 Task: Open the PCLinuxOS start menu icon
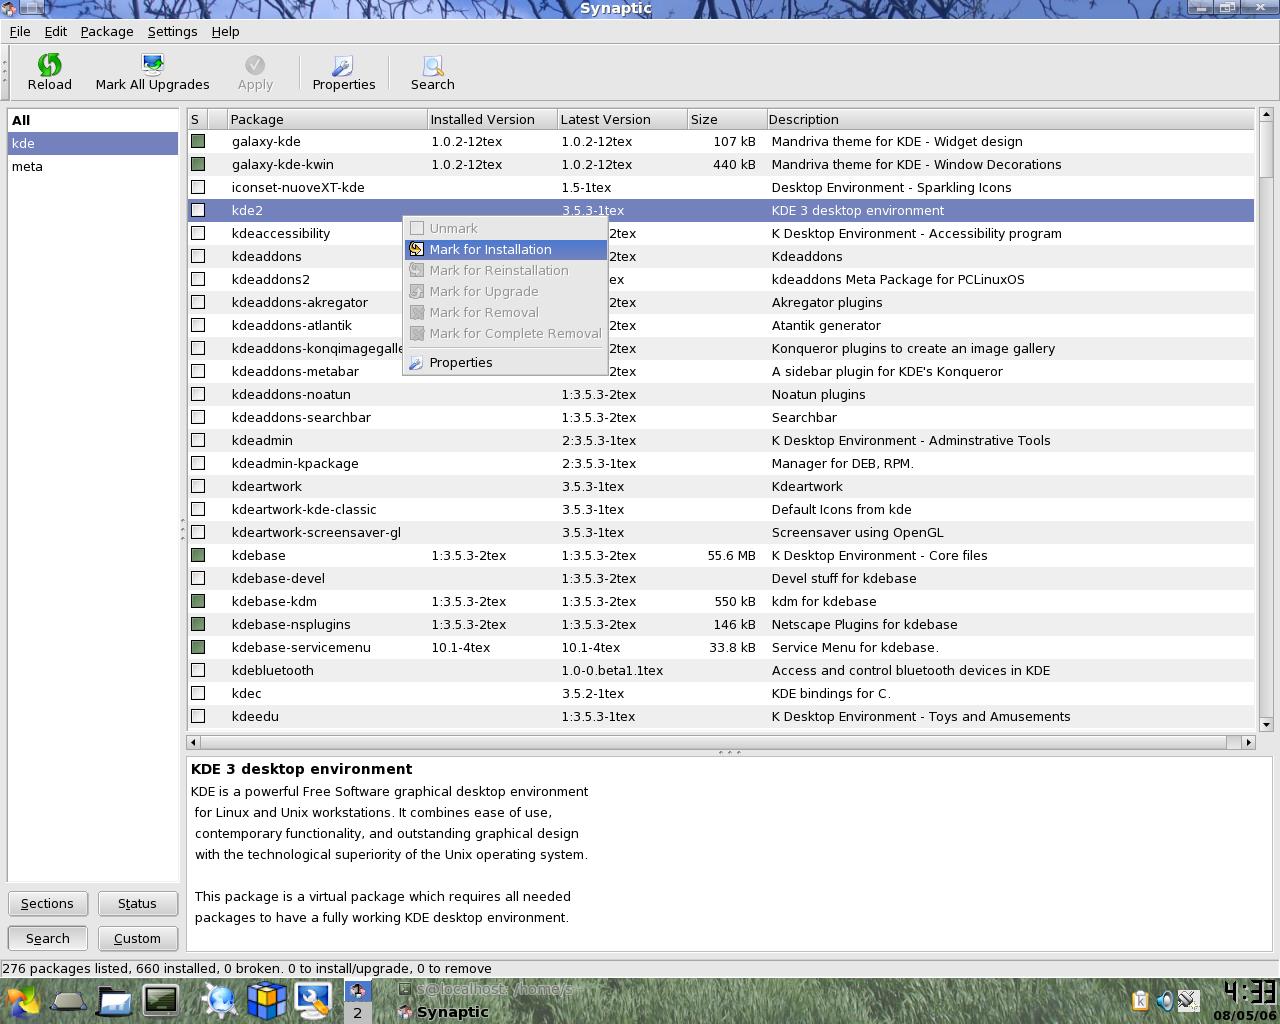click(x=22, y=1000)
